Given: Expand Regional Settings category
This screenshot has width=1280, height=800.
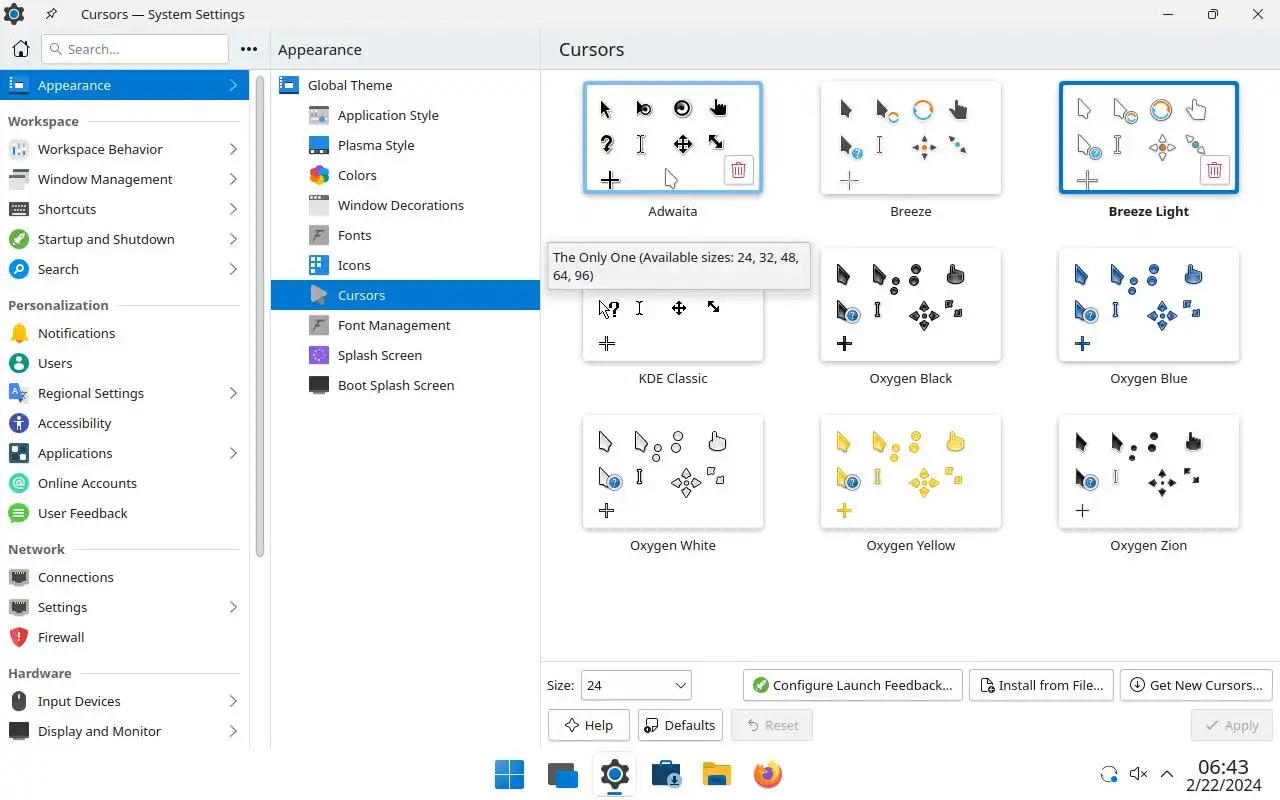Looking at the screenshot, I should point(125,393).
